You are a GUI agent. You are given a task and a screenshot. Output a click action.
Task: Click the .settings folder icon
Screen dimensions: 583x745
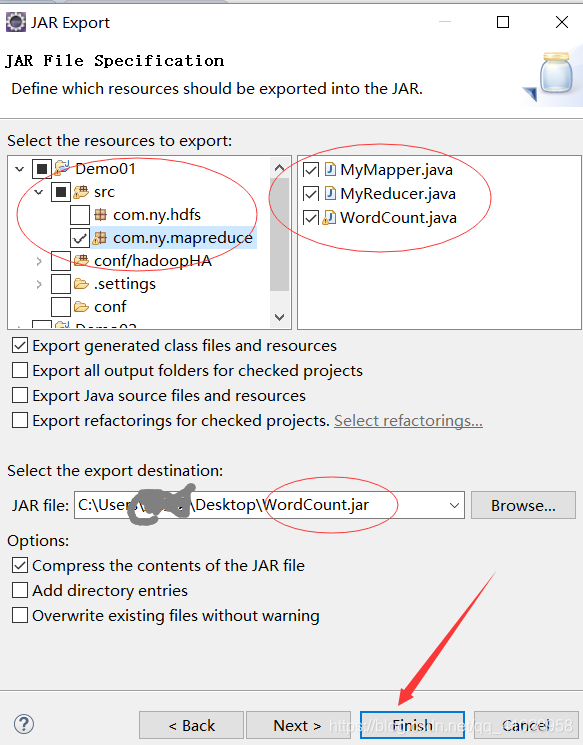[x=81, y=284]
